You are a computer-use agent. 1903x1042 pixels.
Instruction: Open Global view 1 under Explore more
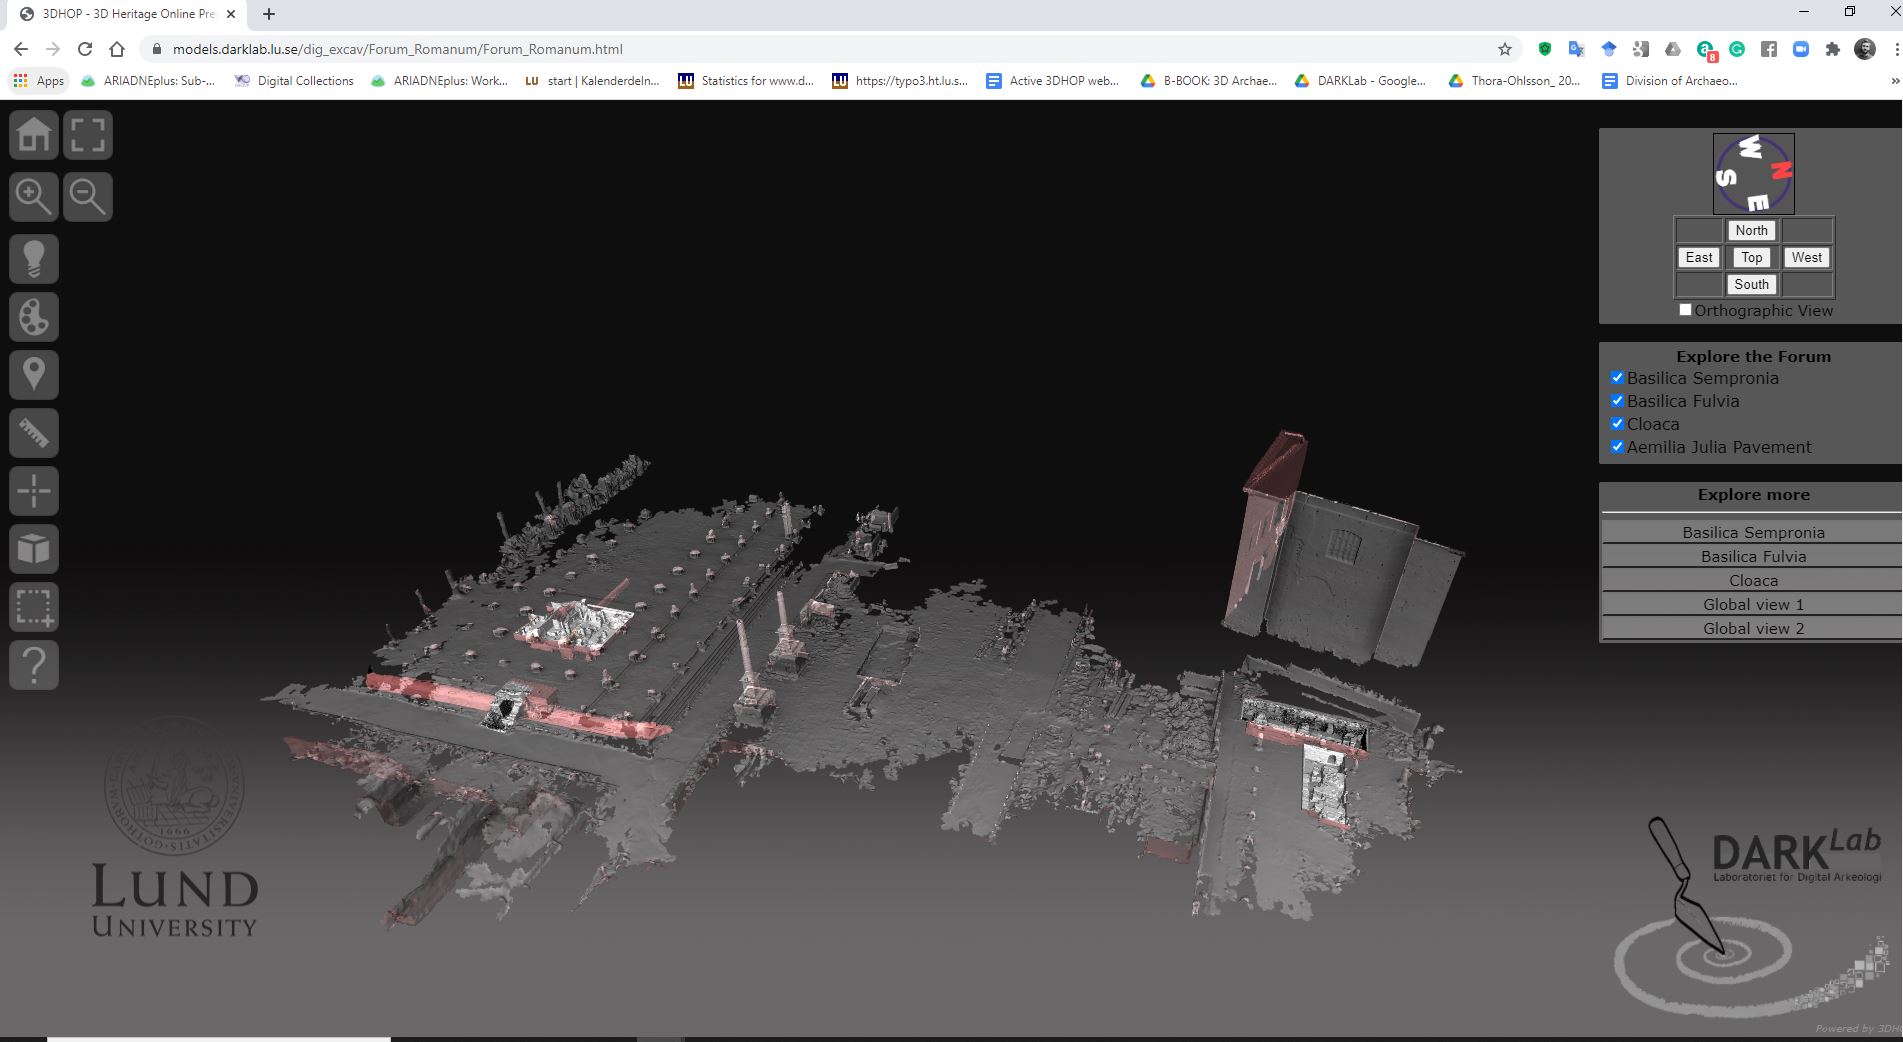[1752, 604]
